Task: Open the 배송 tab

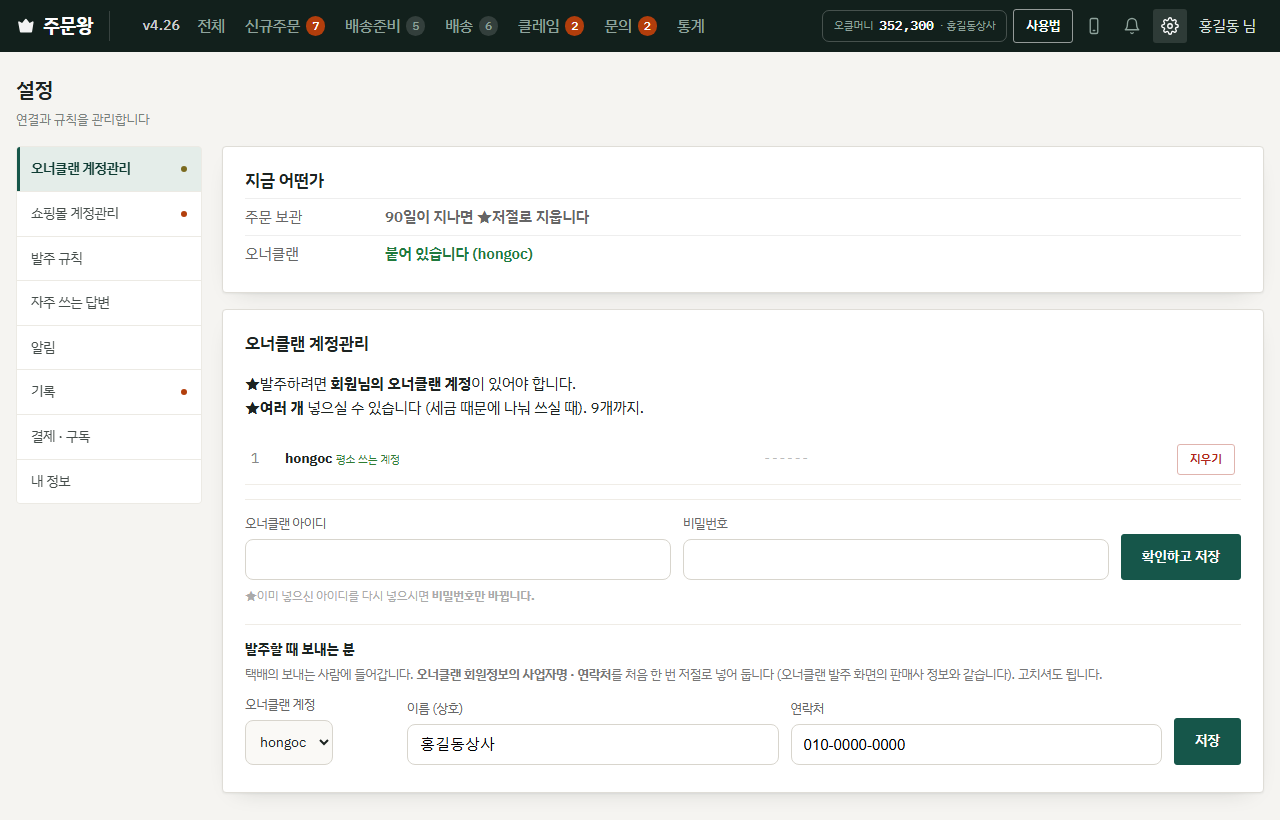Action: (x=471, y=26)
